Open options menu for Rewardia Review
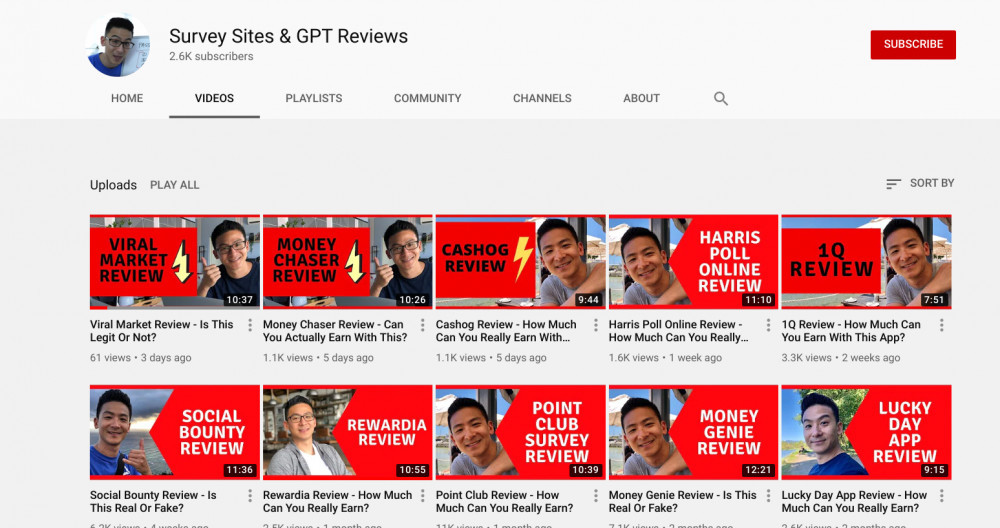 423,495
